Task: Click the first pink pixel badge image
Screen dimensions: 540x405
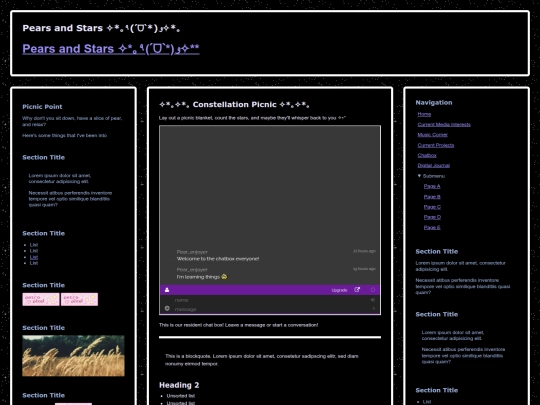Action: point(41,299)
